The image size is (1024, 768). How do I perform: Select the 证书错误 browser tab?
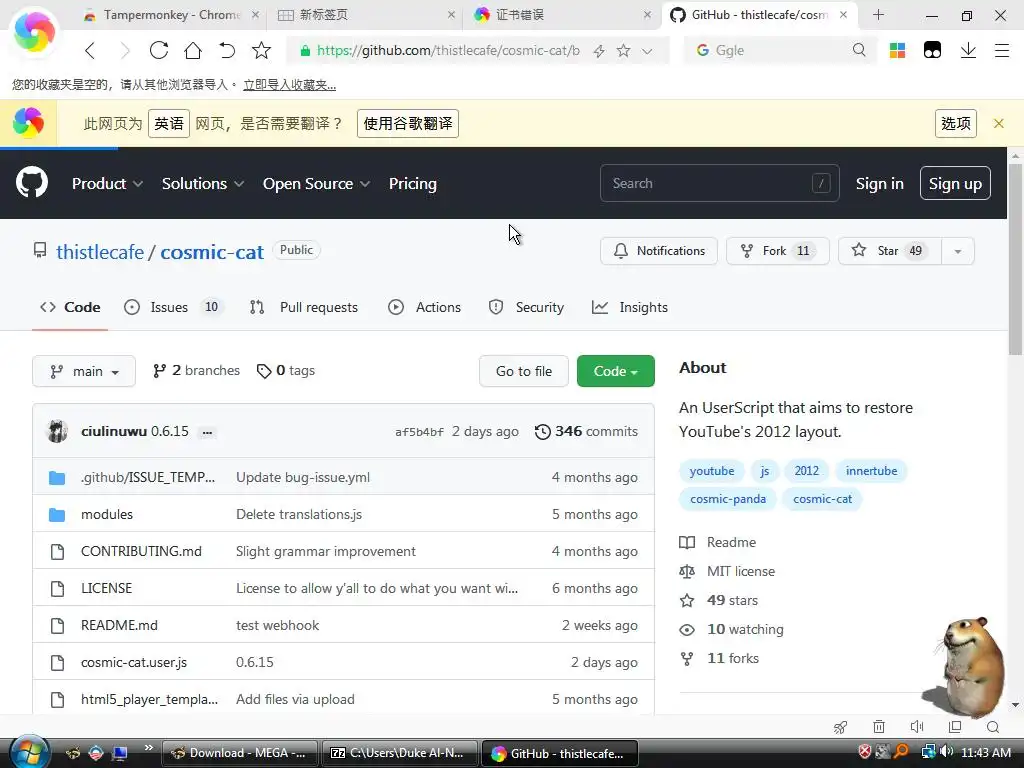[x=562, y=14]
